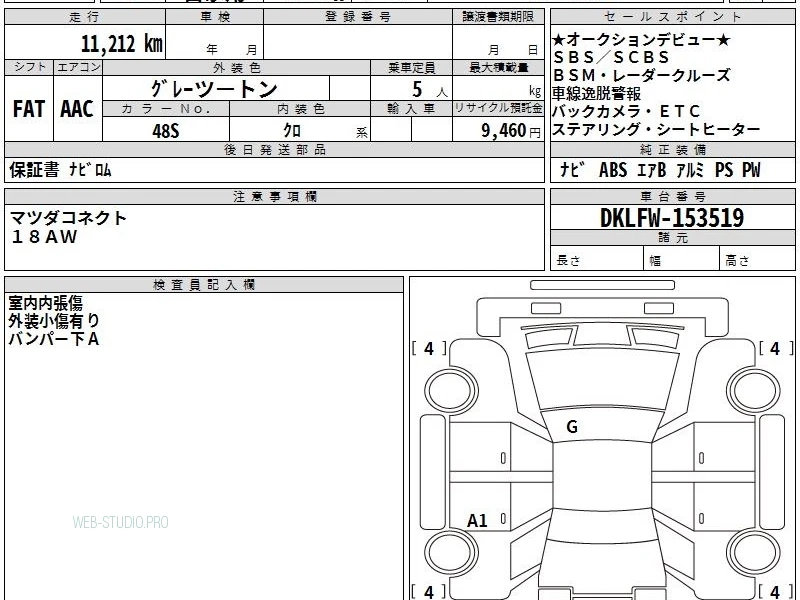
Task: Click the 保証書 text
Action: 34,169
